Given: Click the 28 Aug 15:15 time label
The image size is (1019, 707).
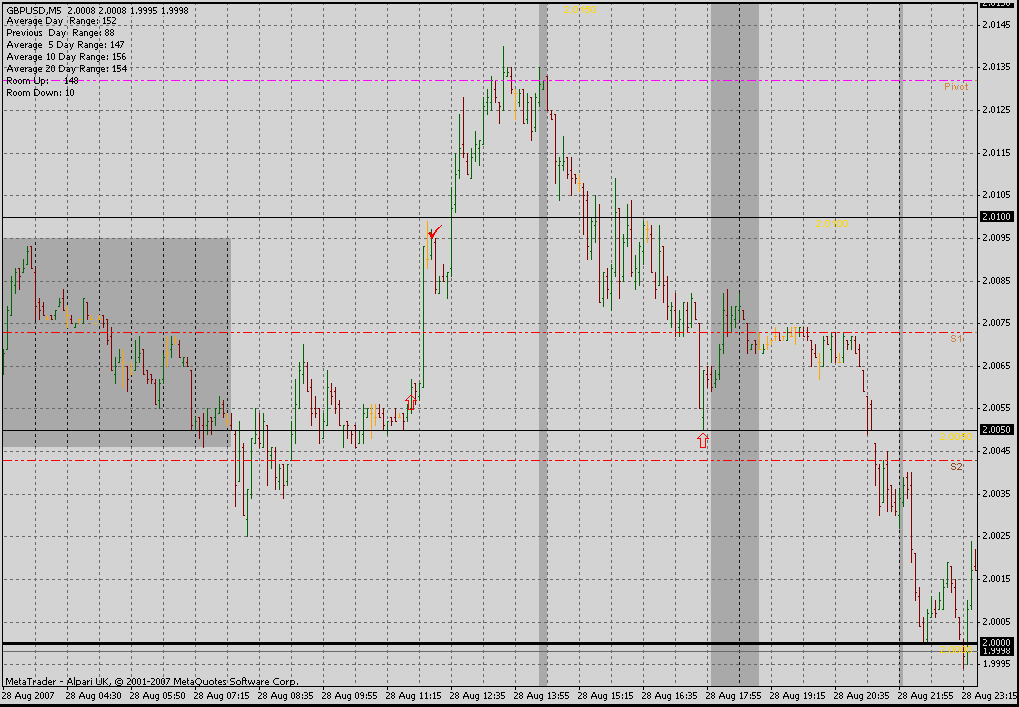Looking at the screenshot, I should click(606, 696).
